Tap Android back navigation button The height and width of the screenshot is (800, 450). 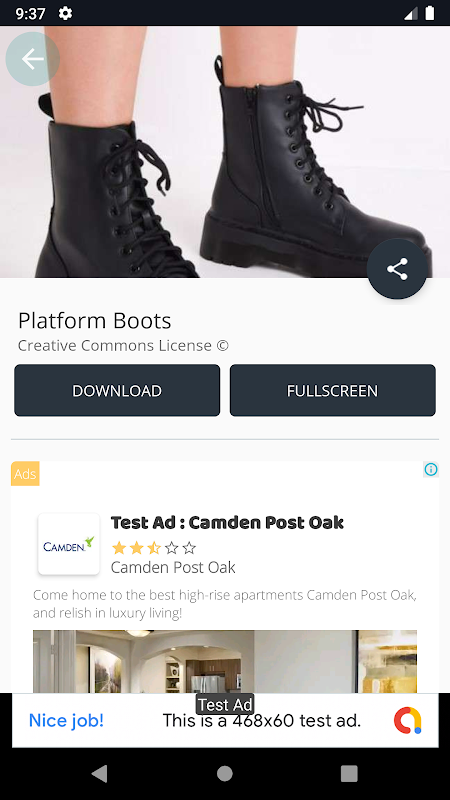click(x=99, y=773)
